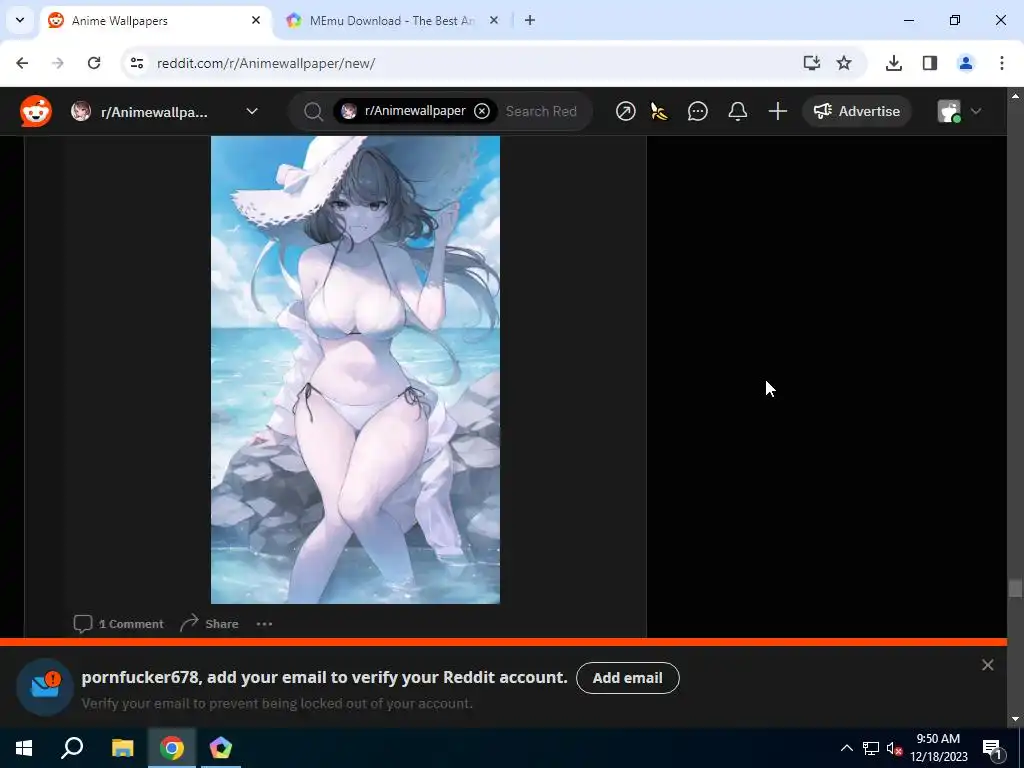The width and height of the screenshot is (1024, 768).
Task: Open a new browser tab
Action: (530, 20)
